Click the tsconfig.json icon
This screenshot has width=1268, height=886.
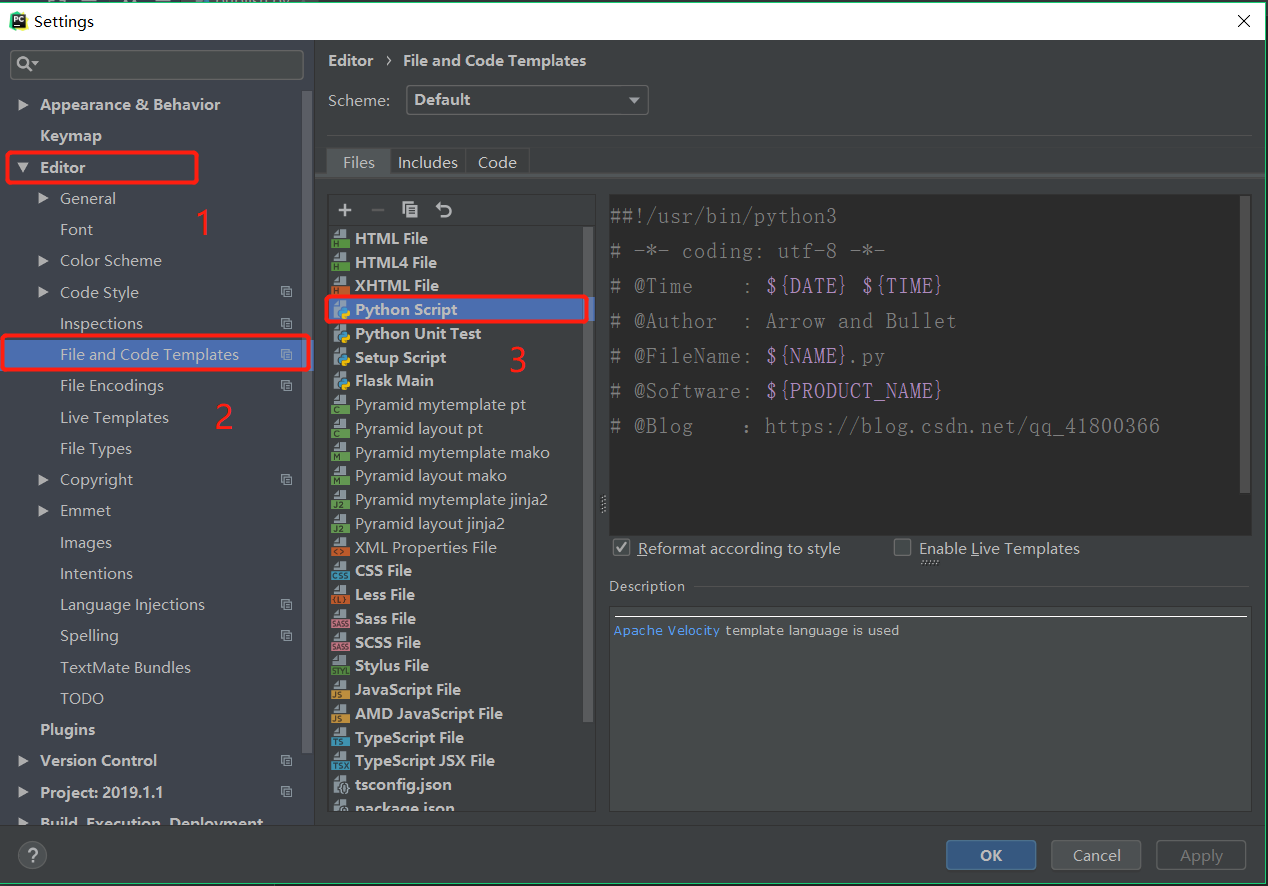click(x=340, y=785)
